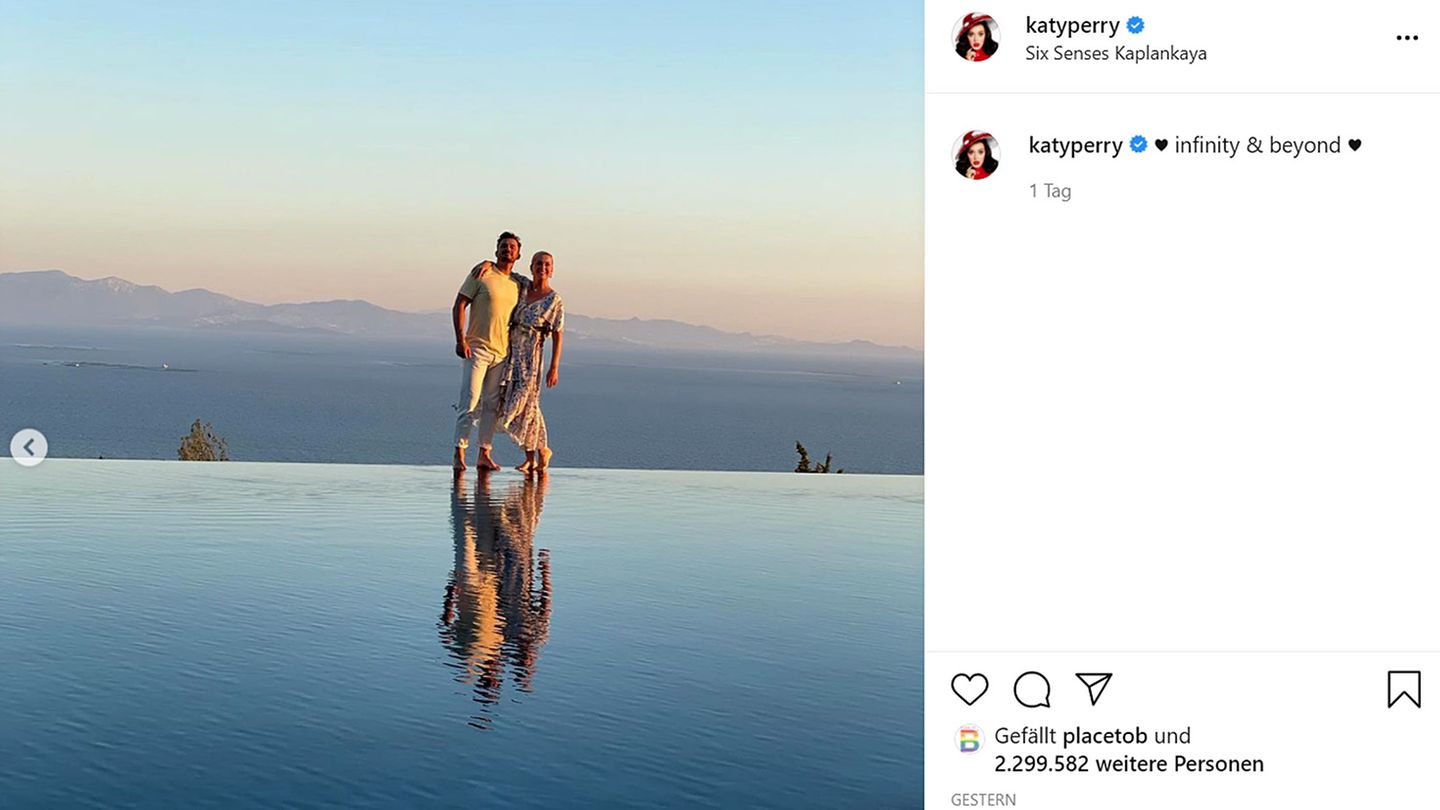Click katyperry avatar beside the caption
1440x810 pixels.
(x=975, y=155)
